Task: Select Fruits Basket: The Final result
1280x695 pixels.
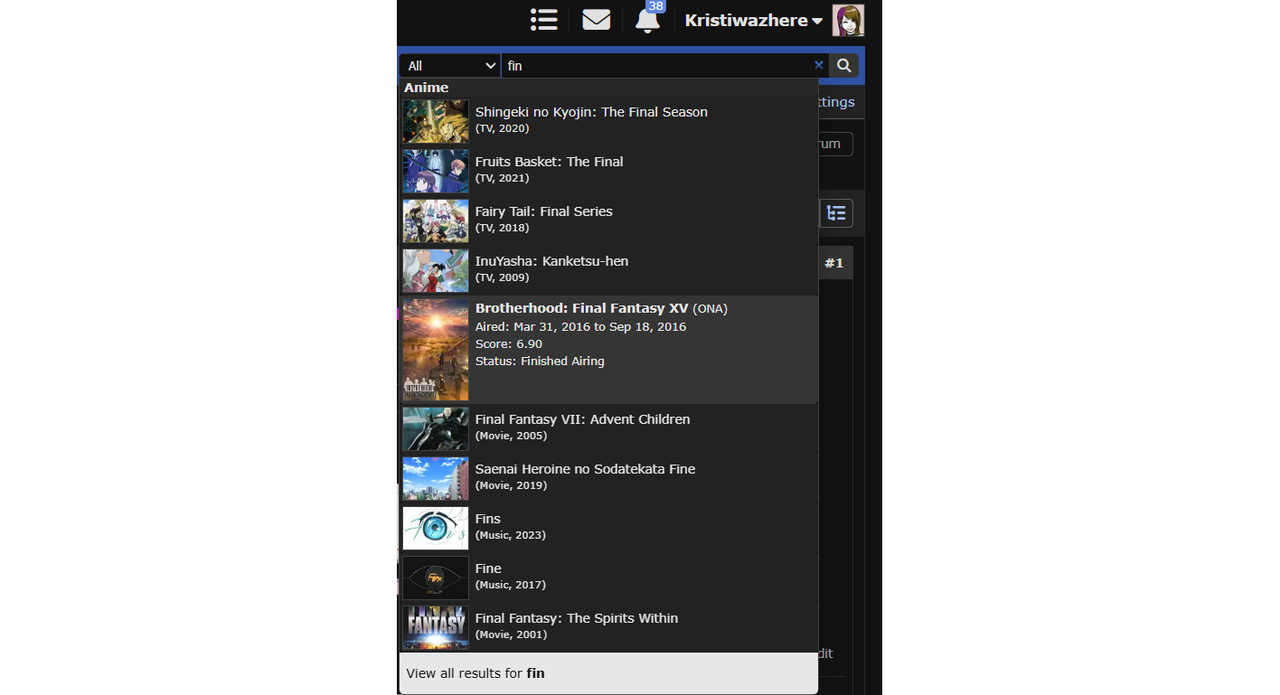Action: click(609, 171)
